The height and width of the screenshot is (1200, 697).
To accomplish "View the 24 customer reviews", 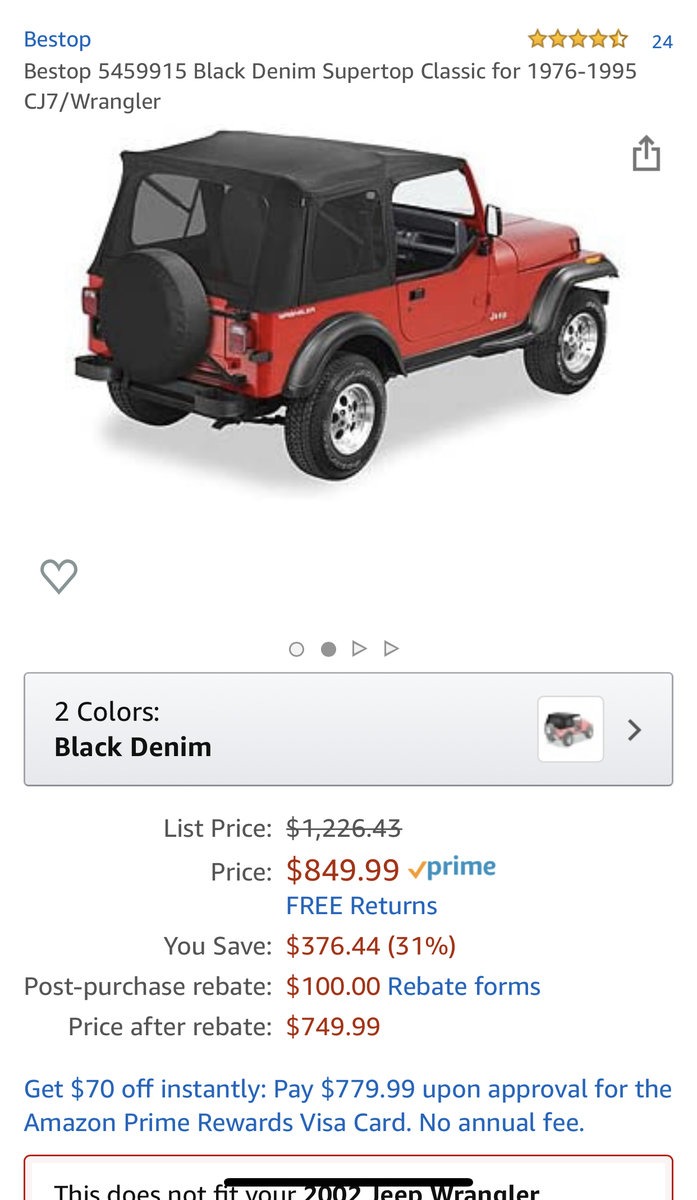I will click(x=662, y=42).
